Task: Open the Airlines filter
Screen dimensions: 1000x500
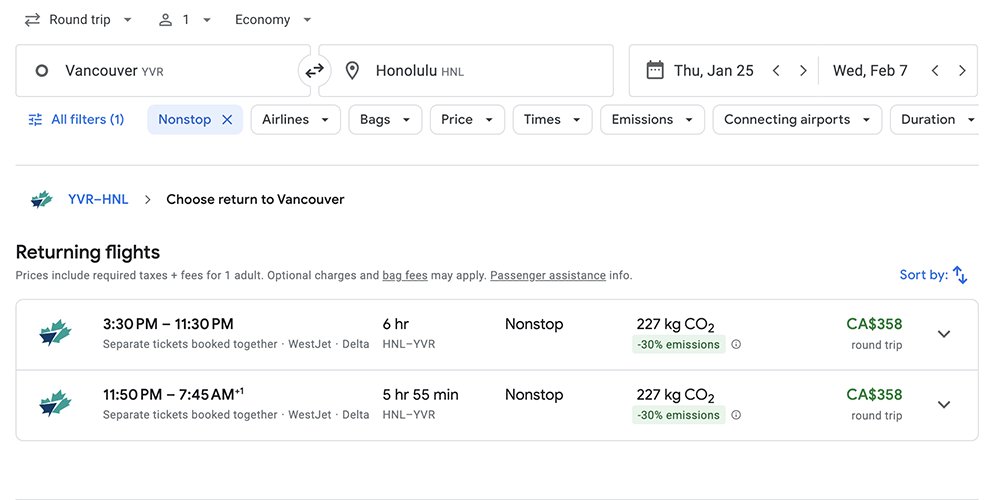Action: (295, 120)
